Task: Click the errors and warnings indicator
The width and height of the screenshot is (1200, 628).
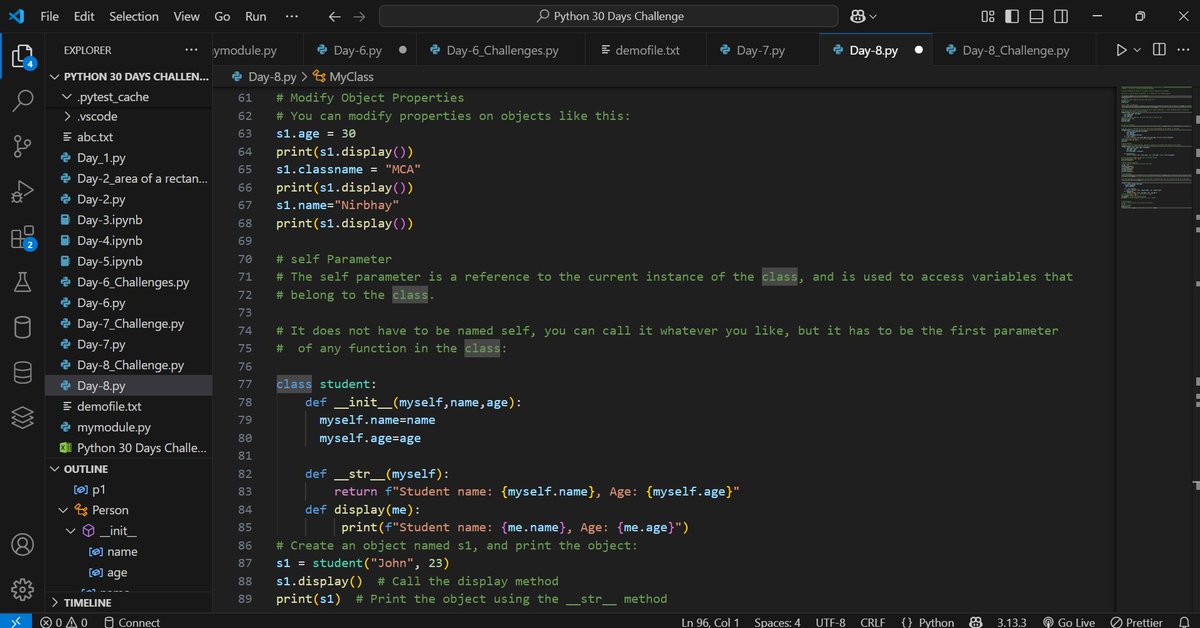Action: tap(63, 622)
